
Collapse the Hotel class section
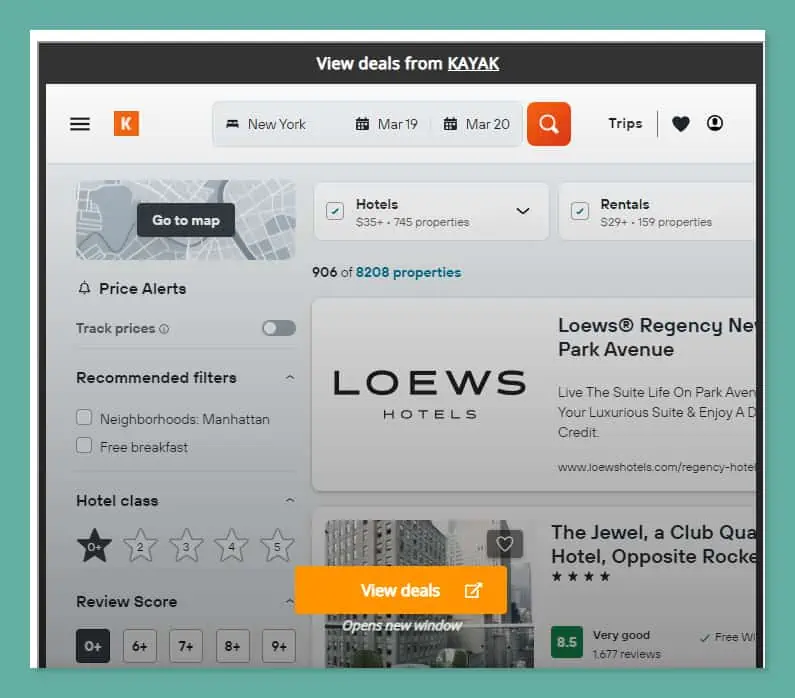290,500
